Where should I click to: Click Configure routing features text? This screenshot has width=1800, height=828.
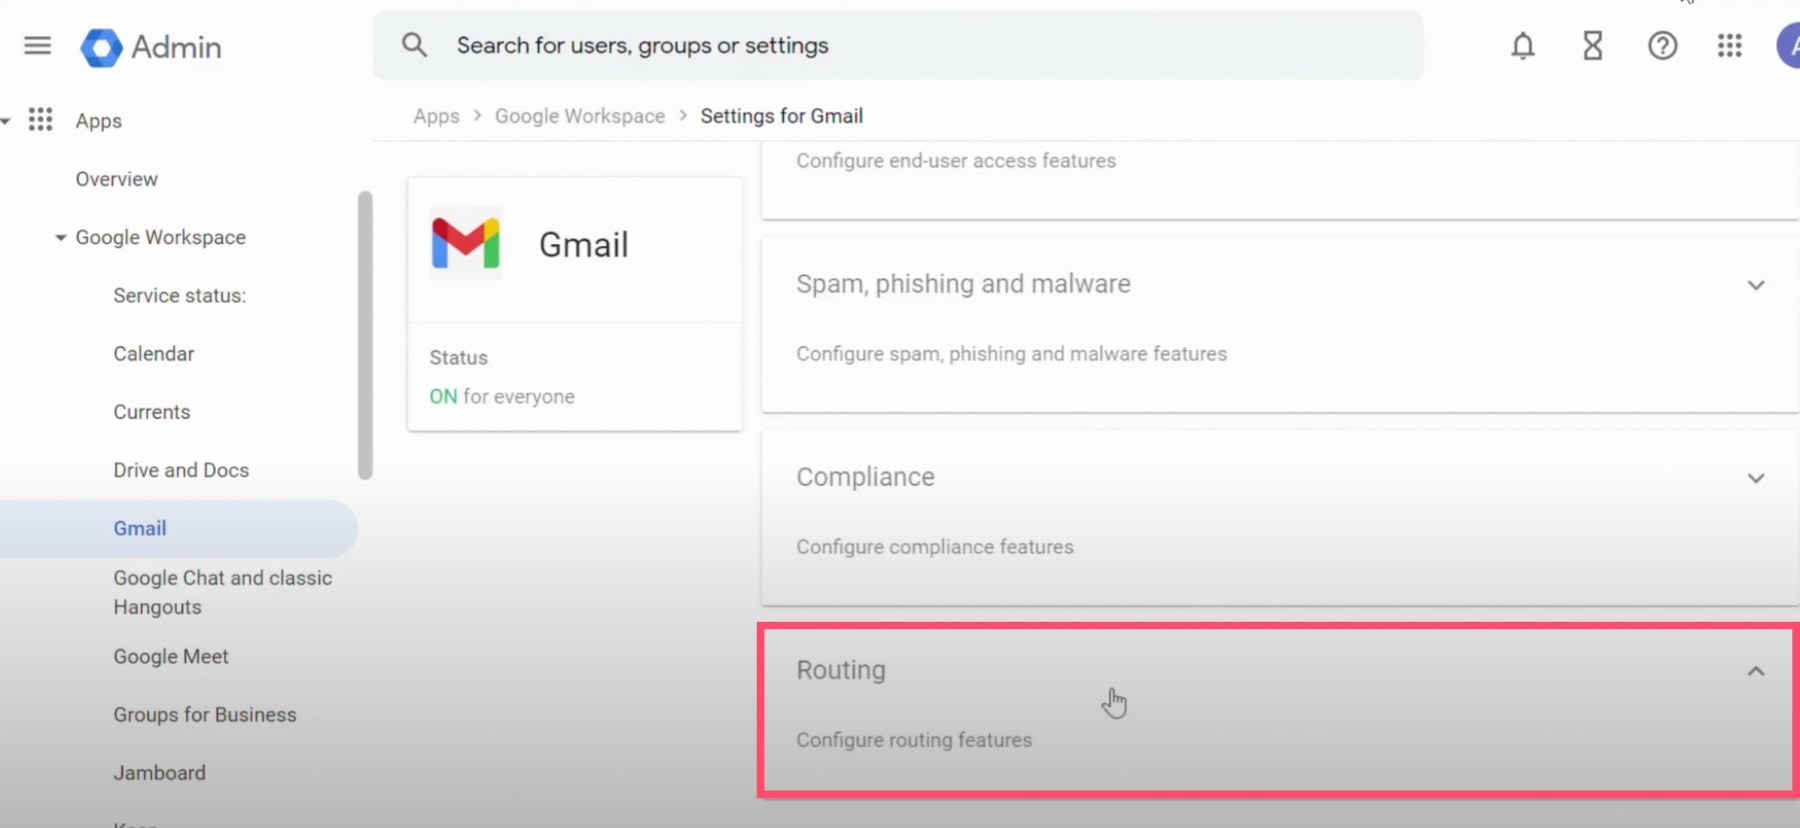pyautogui.click(x=914, y=740)
